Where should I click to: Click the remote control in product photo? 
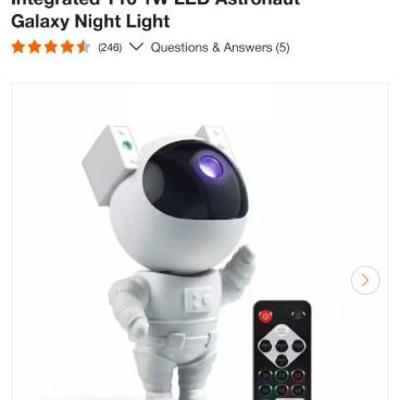click(282, 350)
